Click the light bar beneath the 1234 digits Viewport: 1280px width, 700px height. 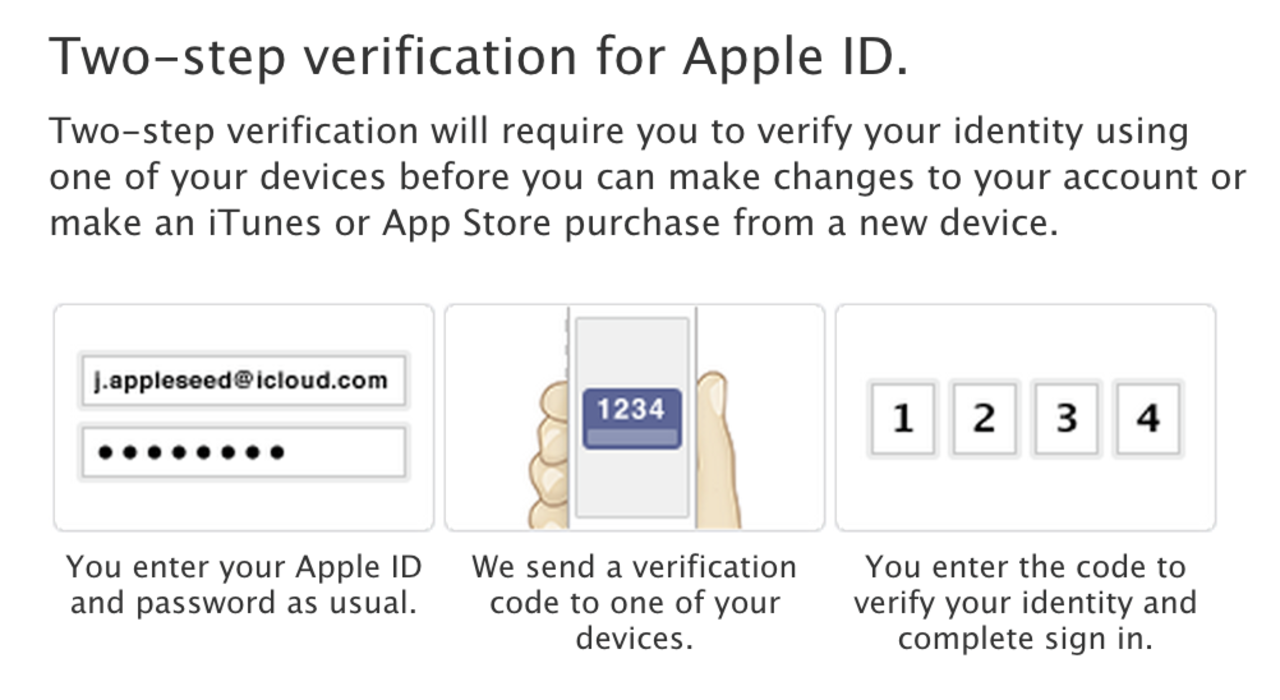point(631,437)
